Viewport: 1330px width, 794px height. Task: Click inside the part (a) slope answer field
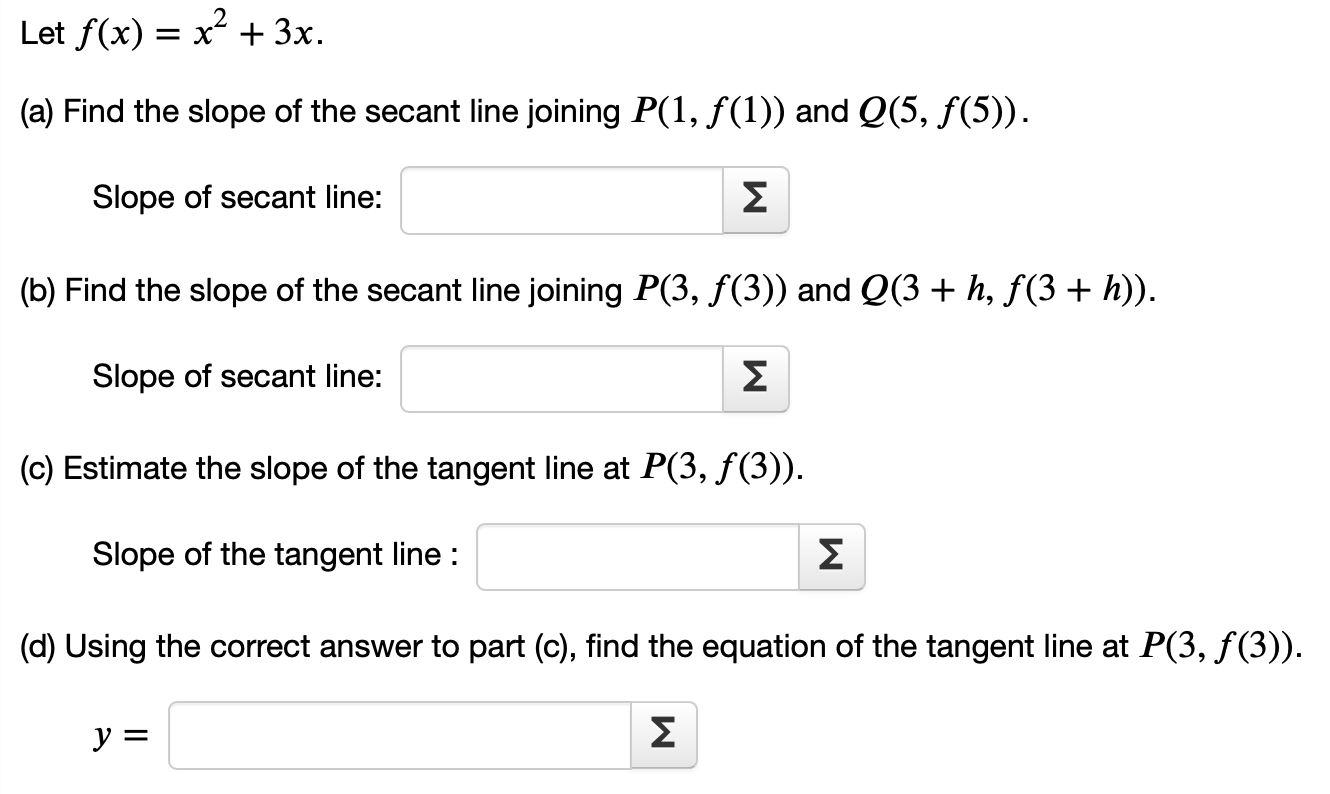pos(560,200)
